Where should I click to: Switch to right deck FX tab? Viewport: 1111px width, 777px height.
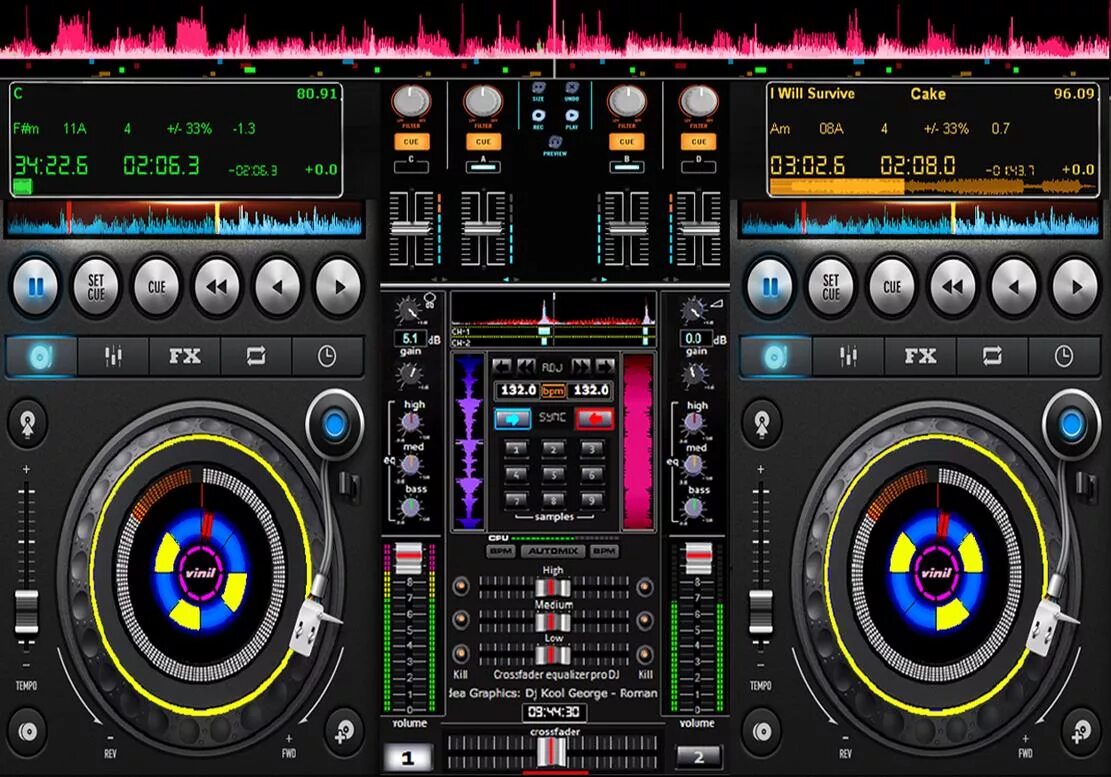click(x=920, y=356)
